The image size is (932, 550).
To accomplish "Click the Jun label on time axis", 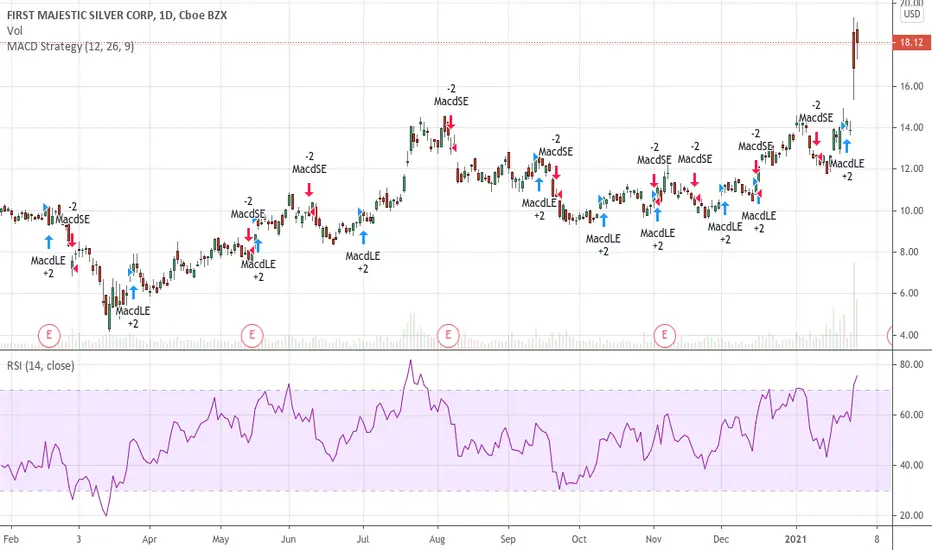I will [x=288, y=539].
